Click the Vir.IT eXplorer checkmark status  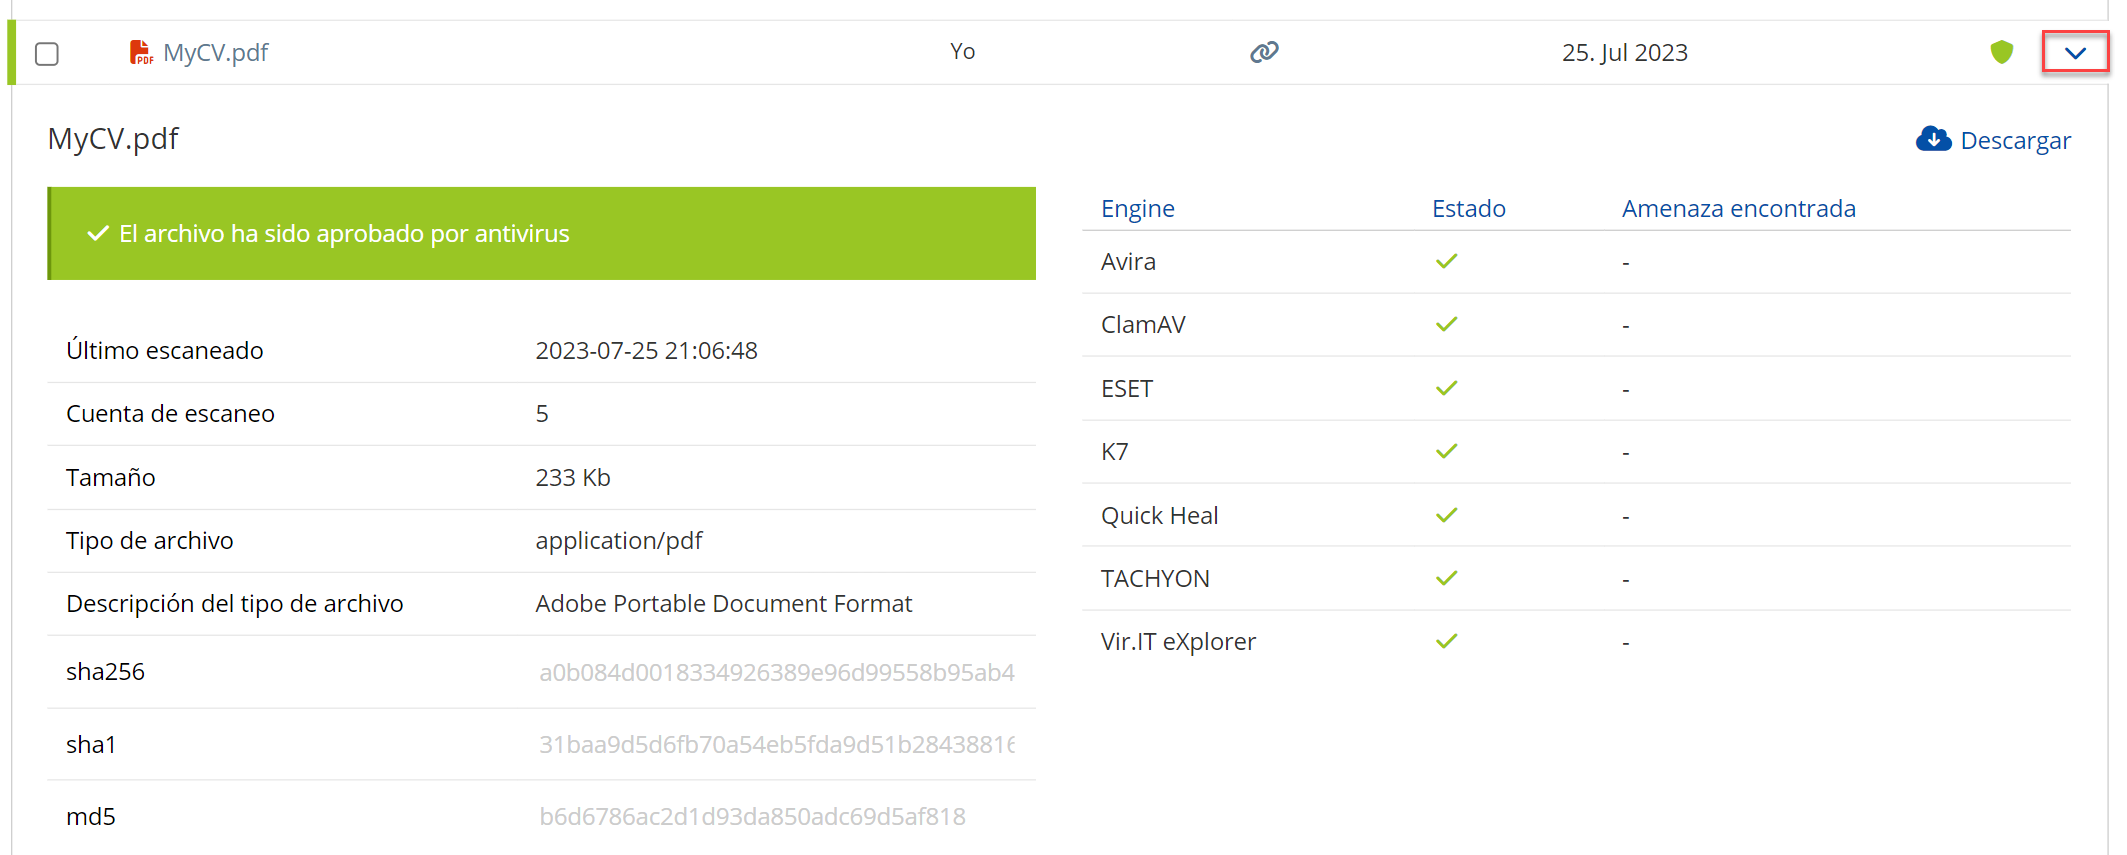click(1446, 642)
